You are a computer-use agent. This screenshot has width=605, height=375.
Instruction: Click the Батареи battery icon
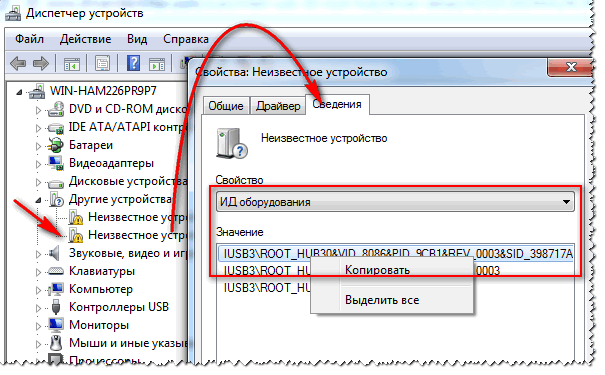point(56,145)
